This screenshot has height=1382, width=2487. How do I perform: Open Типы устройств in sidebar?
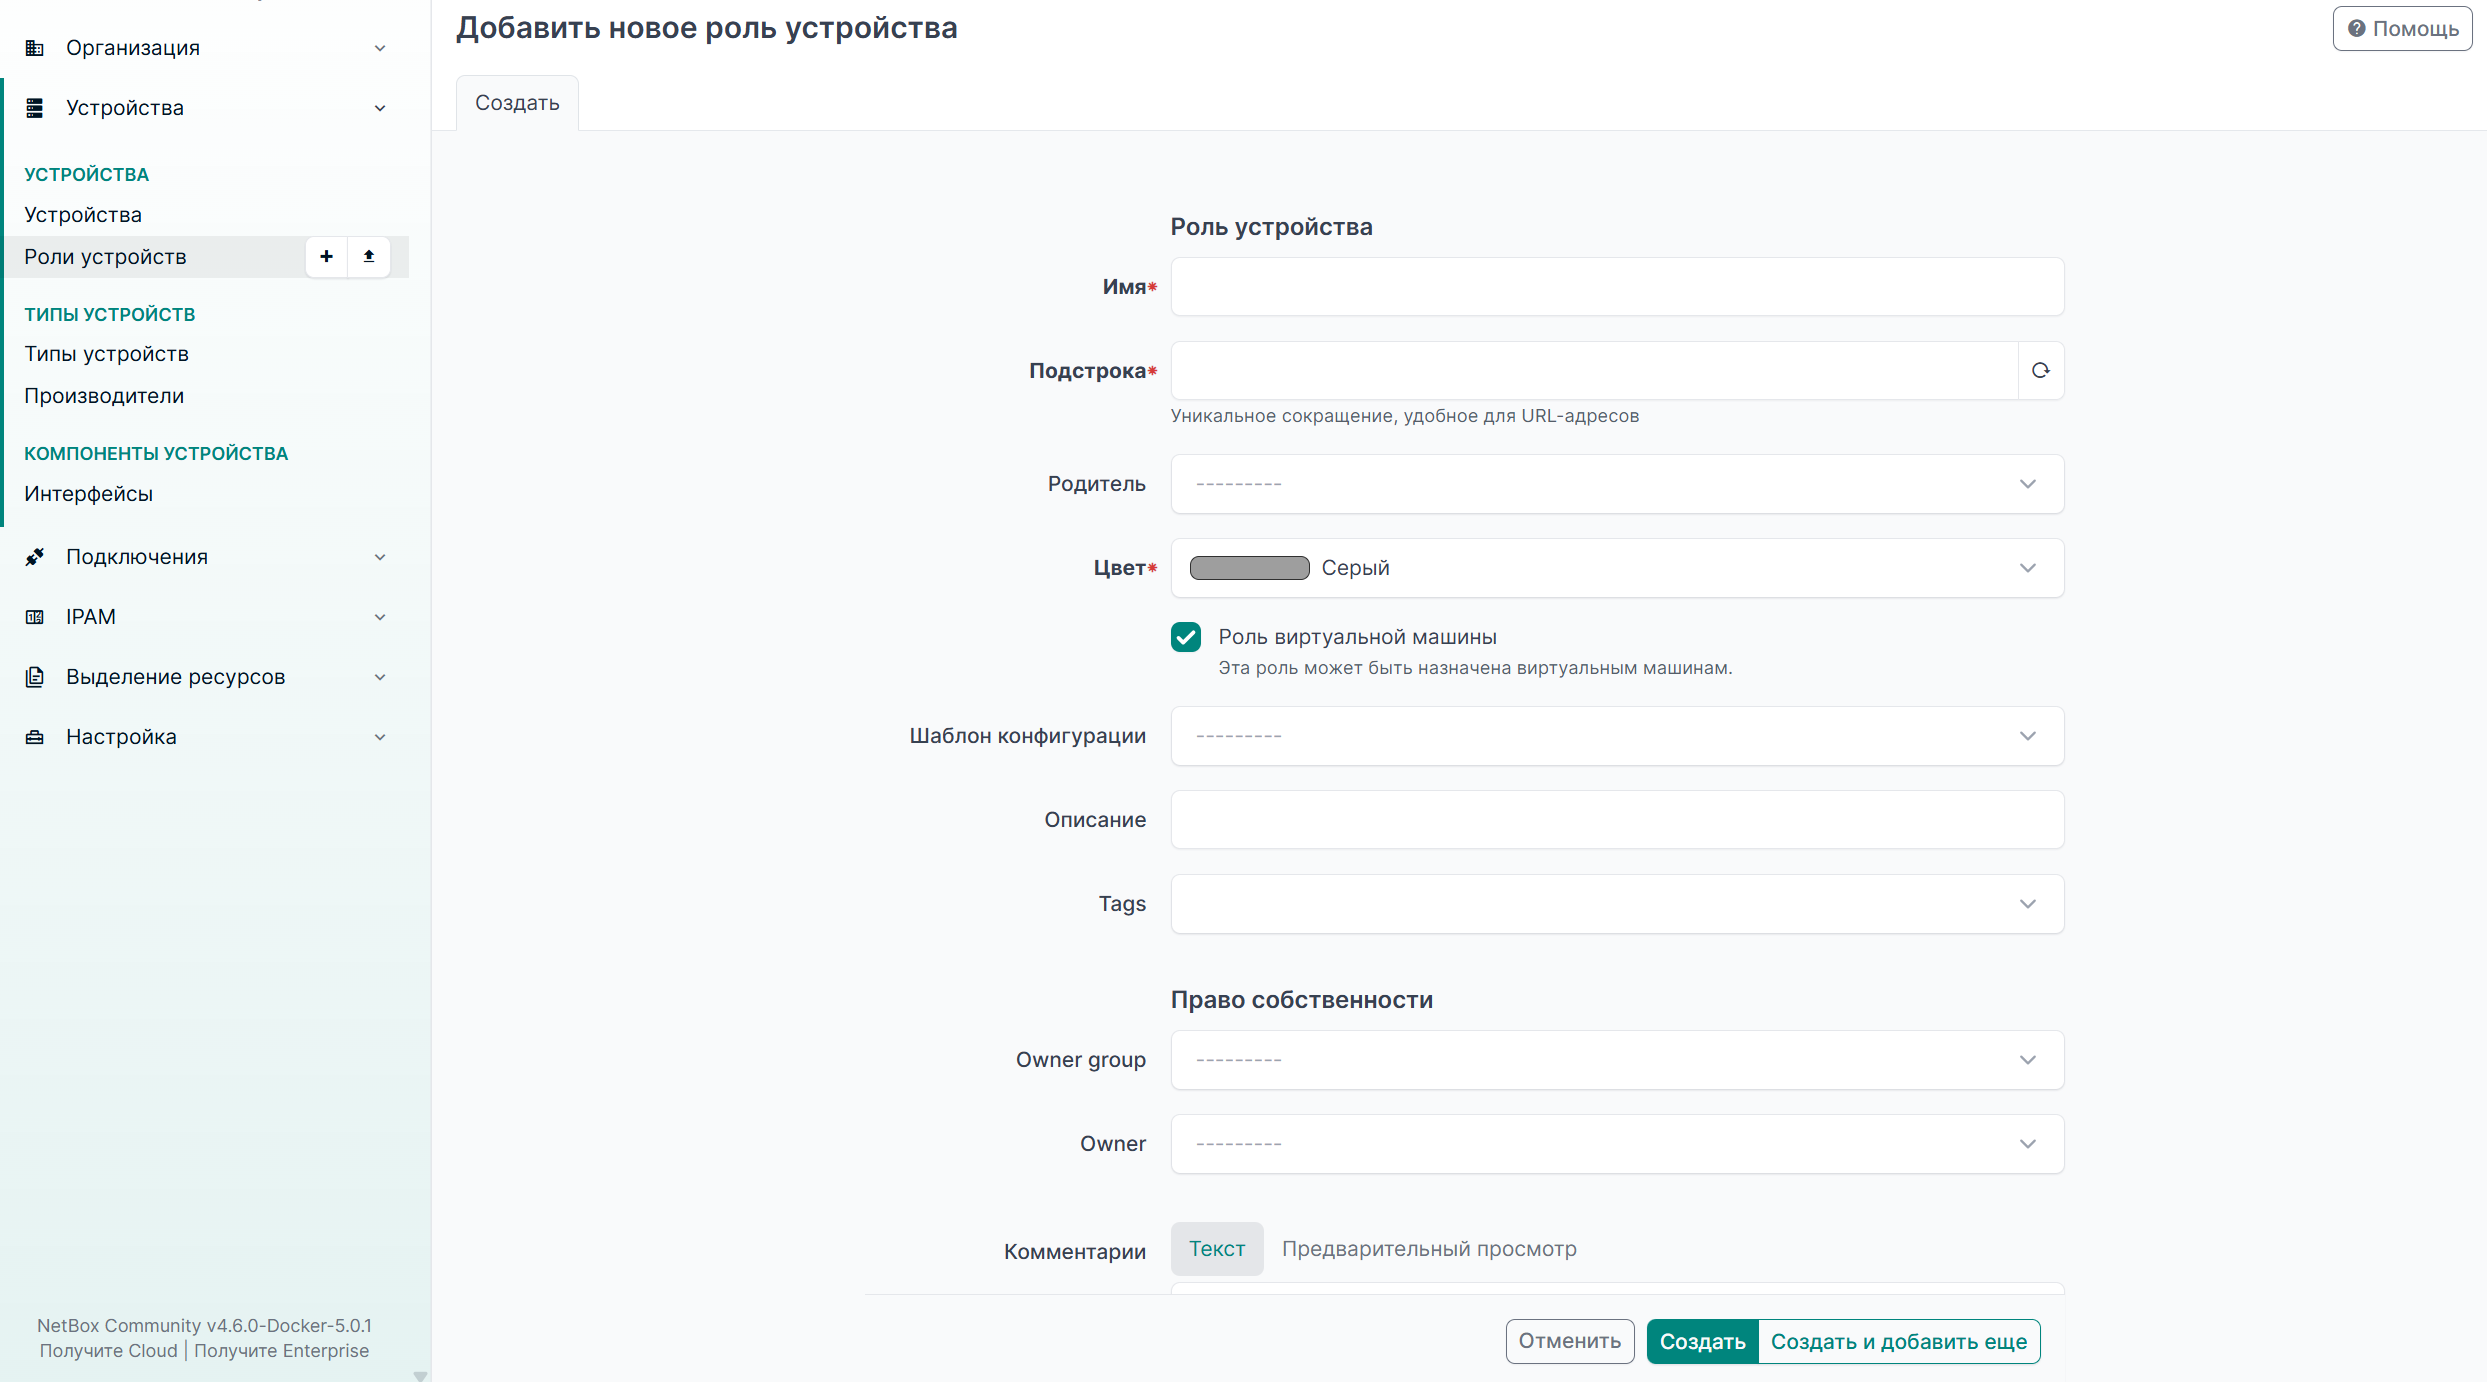pyautogui.click(x=107, y=354)
